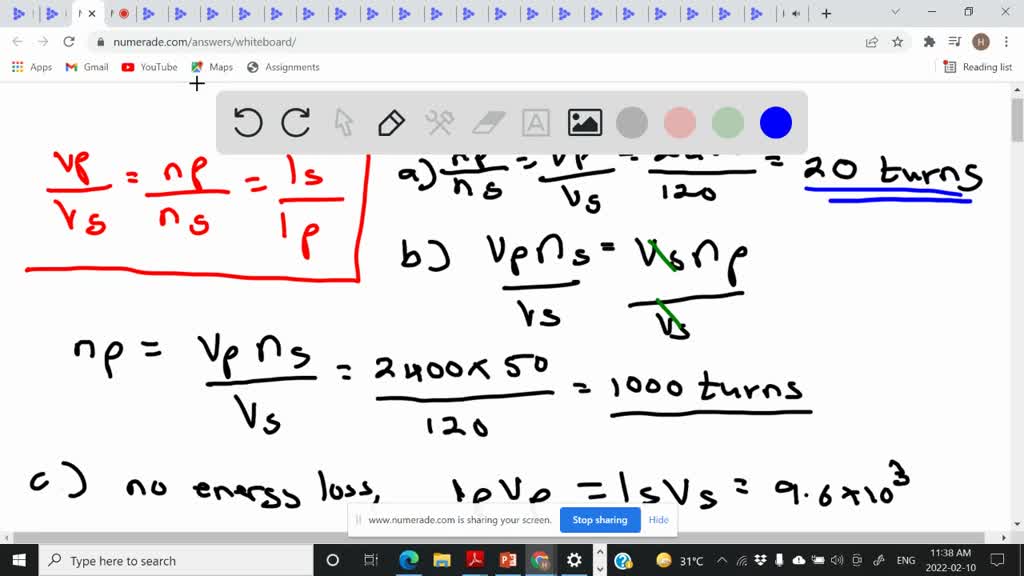Select the pointer cursor tool
Viewport: 1024px width, 576px height.
coord(344,123)
